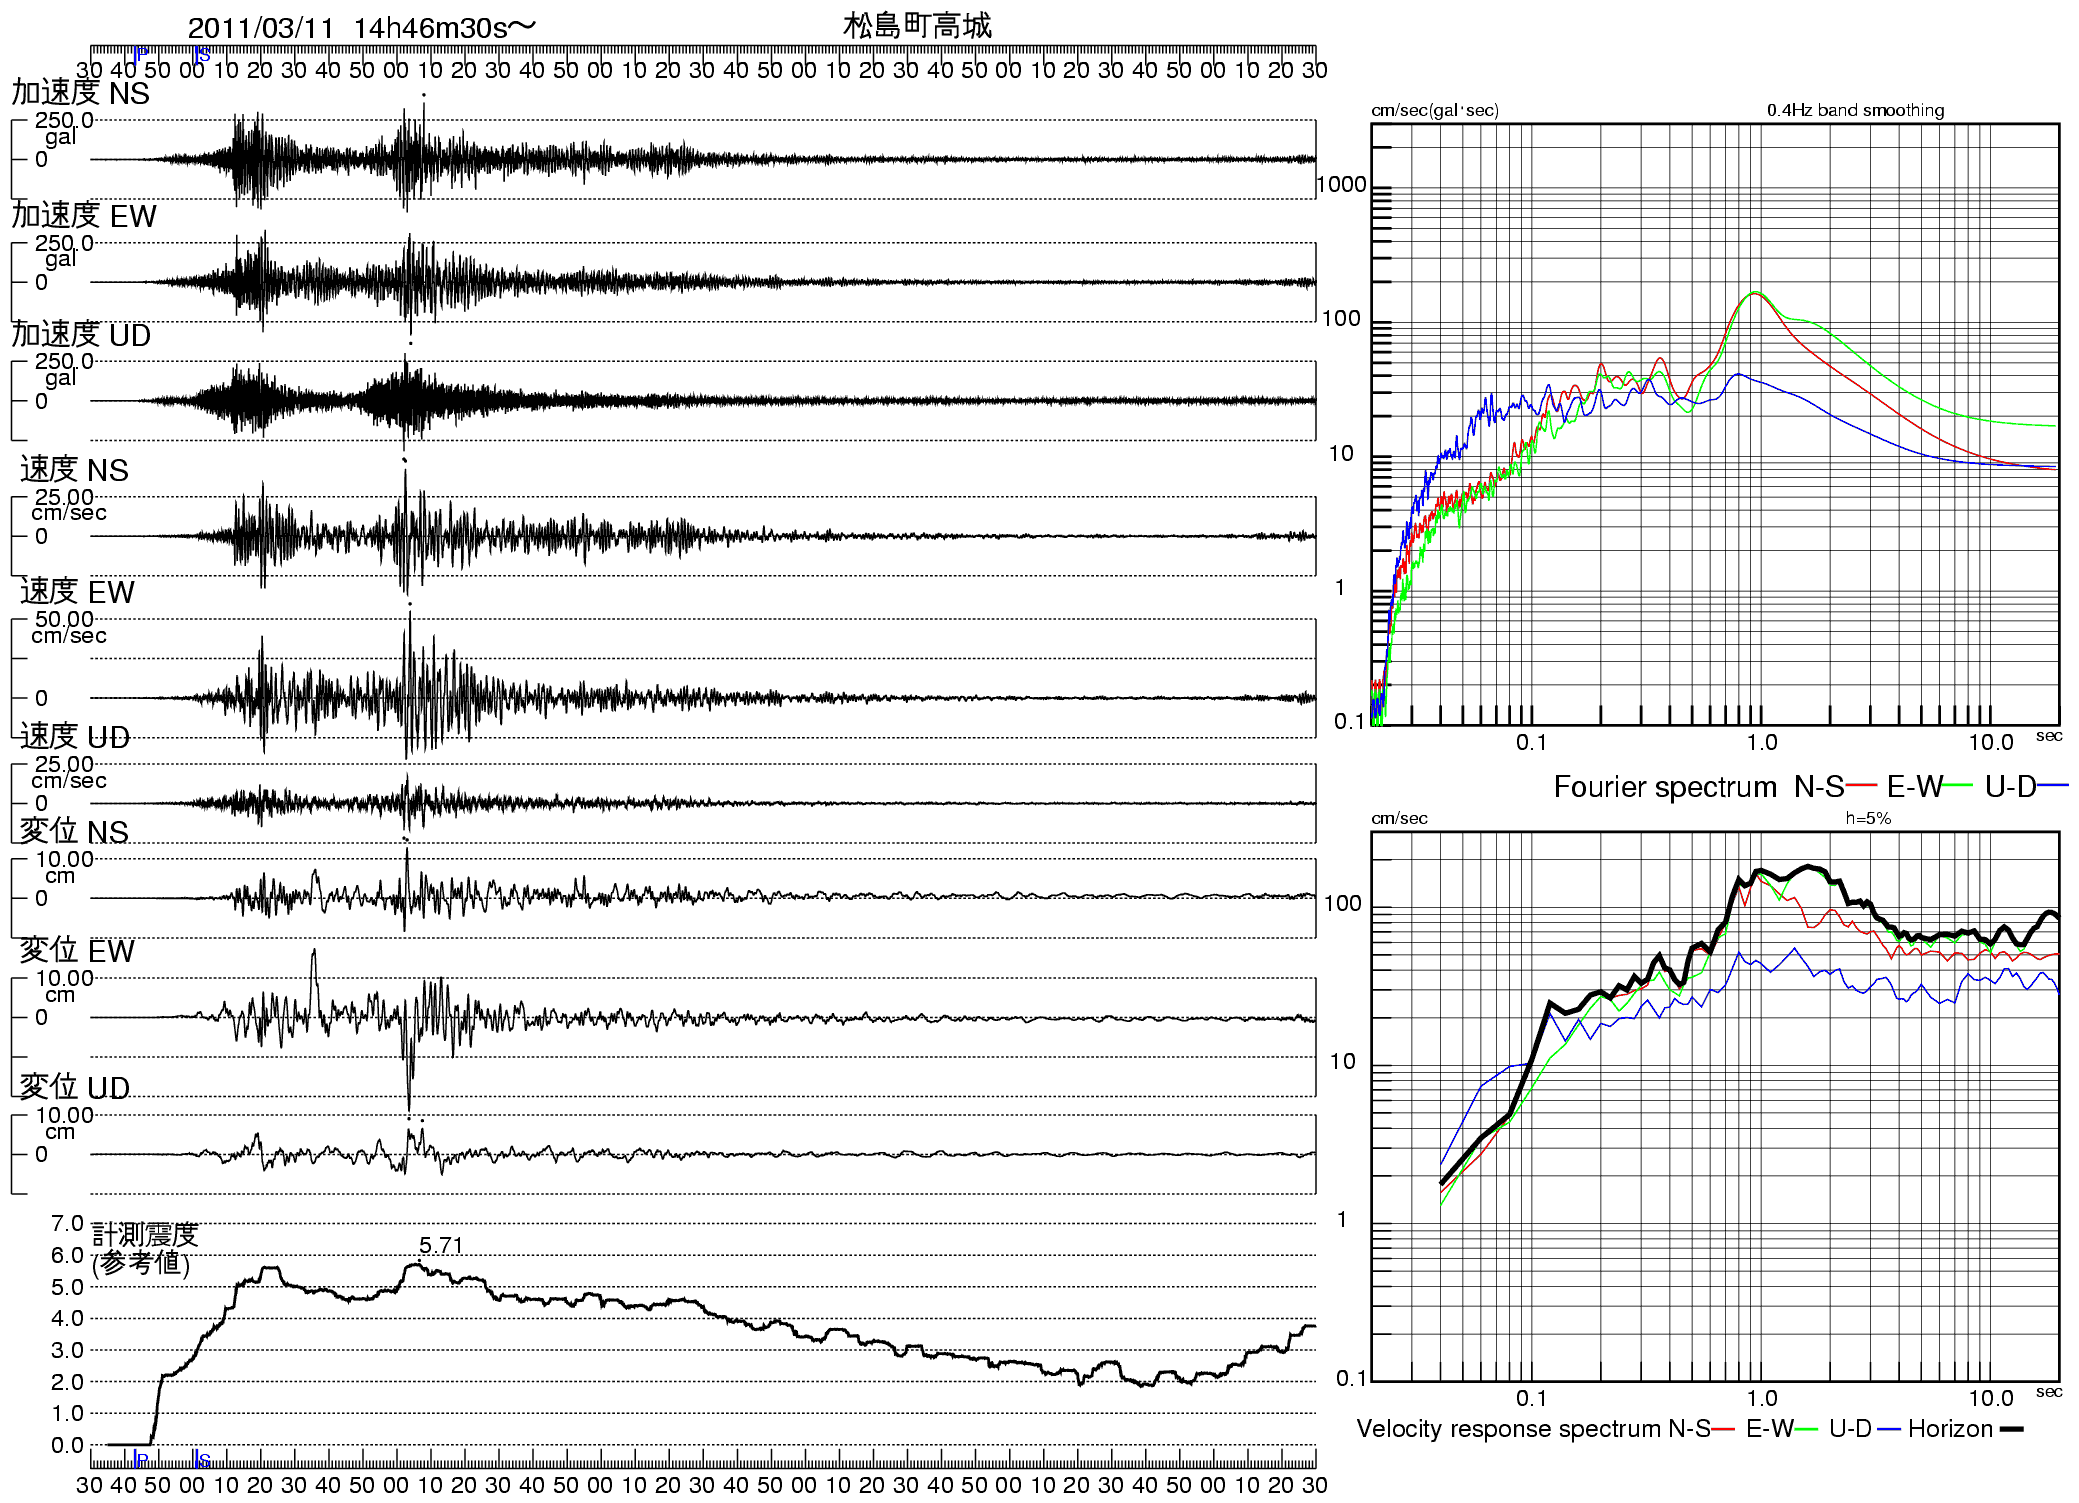Click the 7.0 tick on intensity axis
Screen dimensions: 2079x1503
click(x=67, y=1224)
